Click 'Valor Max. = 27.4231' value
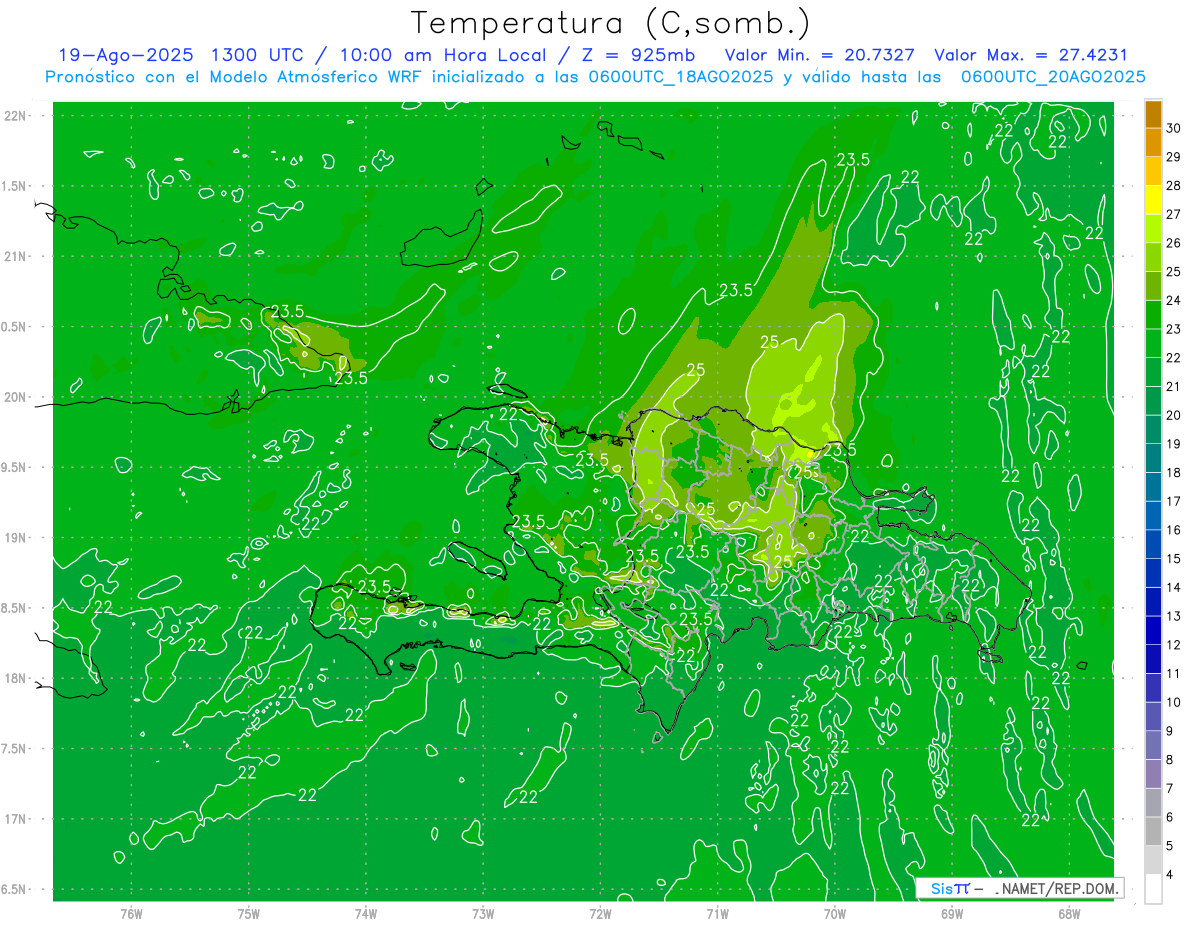Image resolution: width=1200 pixels, height=927 pixels. pos(1030,55)
